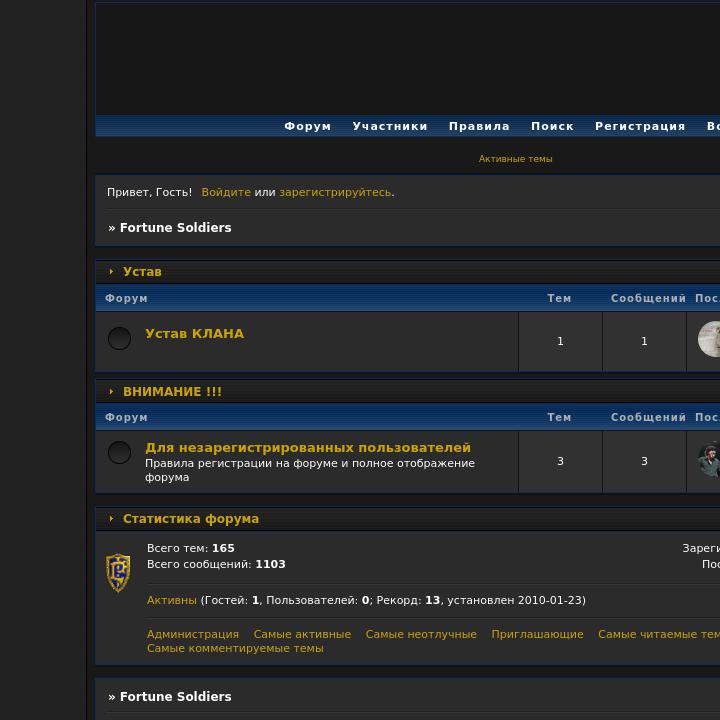Click the Тем count in Устав КЛАНА row

tap(560, 341)
